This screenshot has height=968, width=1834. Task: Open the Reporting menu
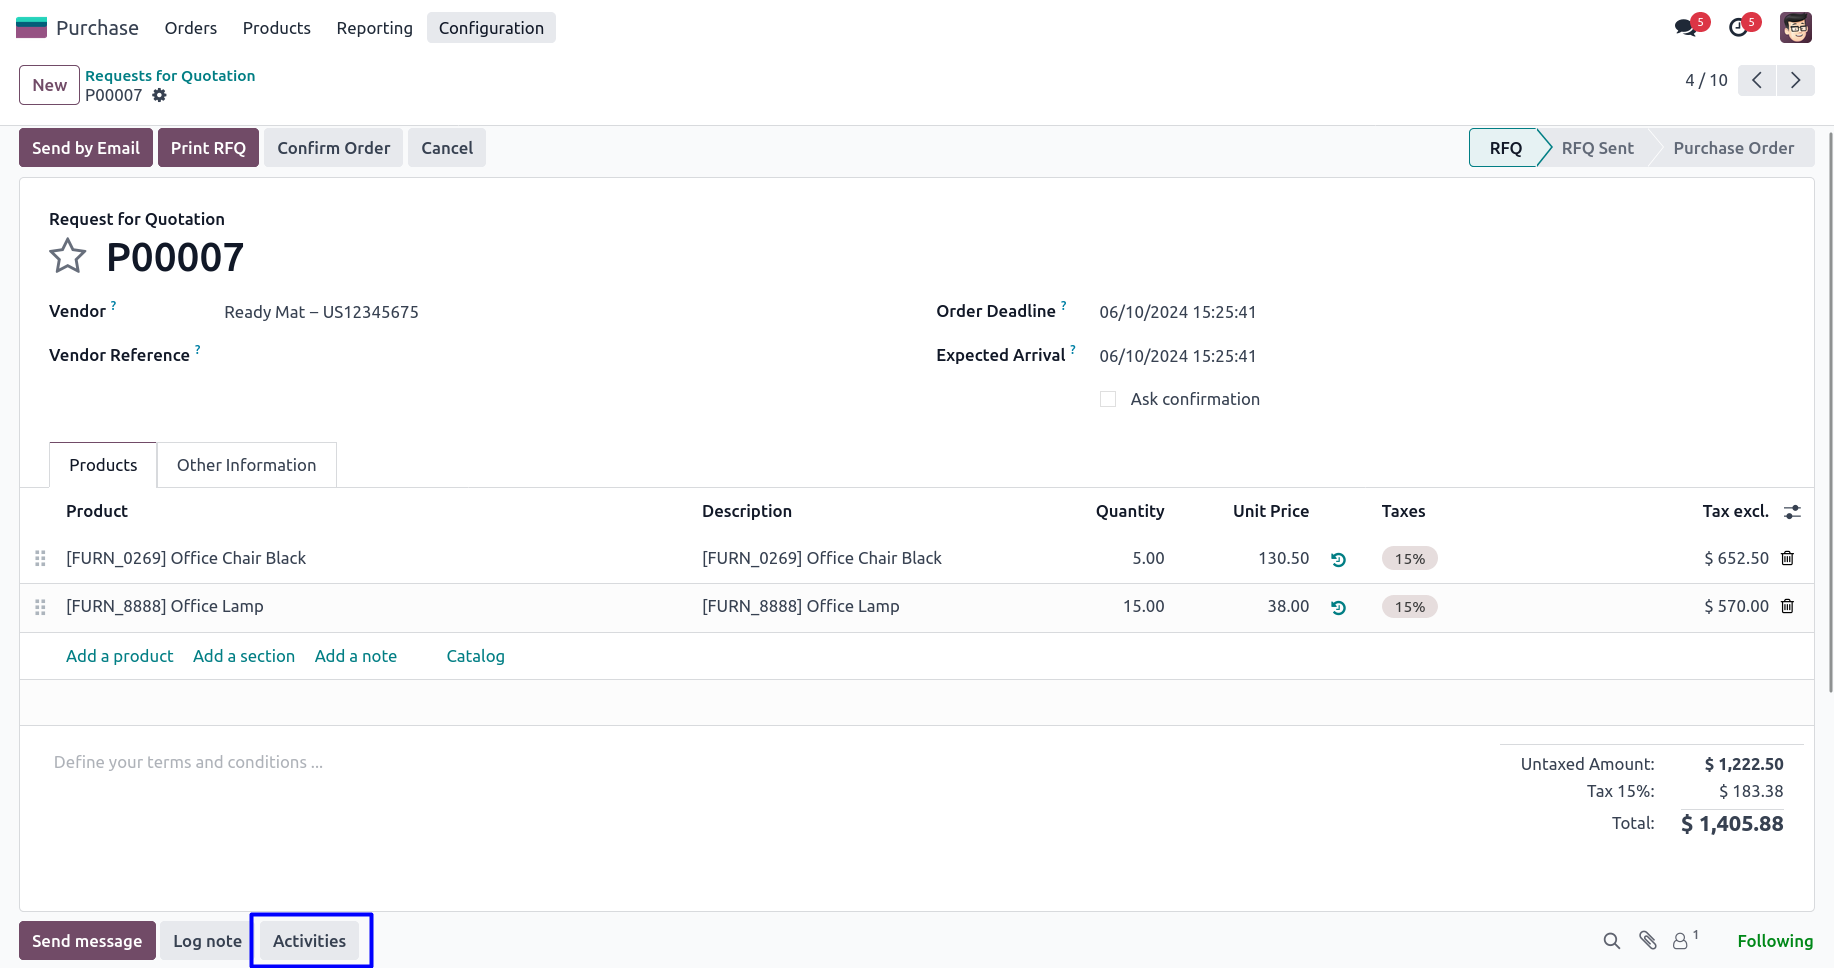[x=374, y=28]
